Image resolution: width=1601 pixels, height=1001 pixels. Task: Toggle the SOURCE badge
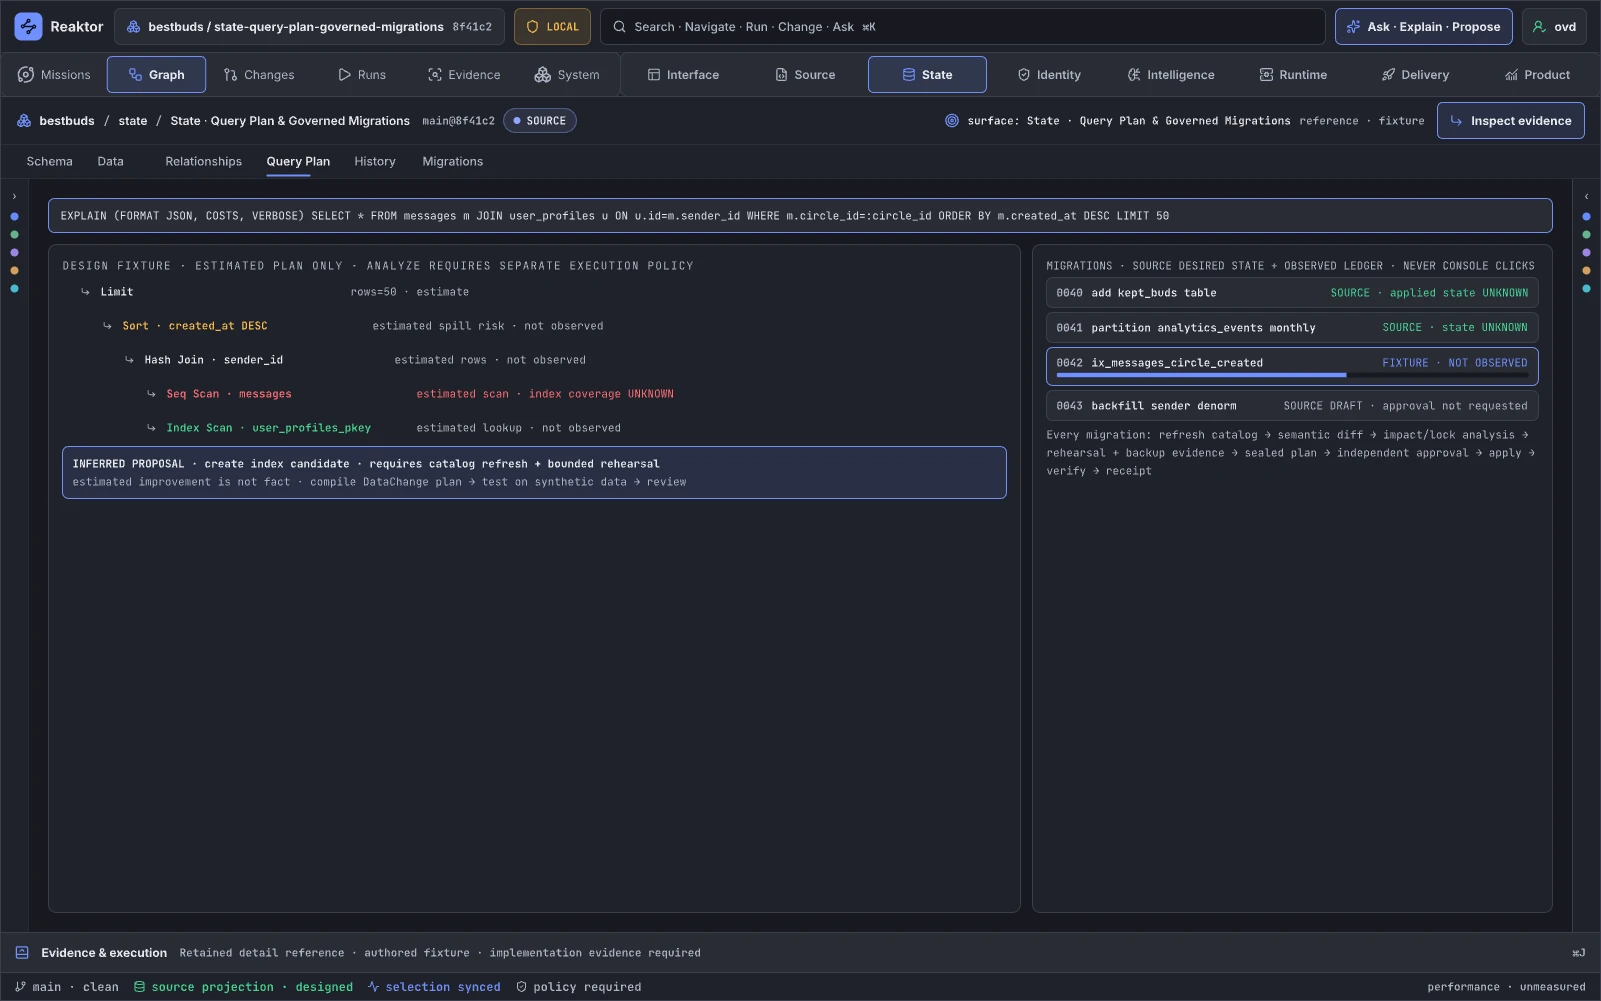click(x=540, y=121)
